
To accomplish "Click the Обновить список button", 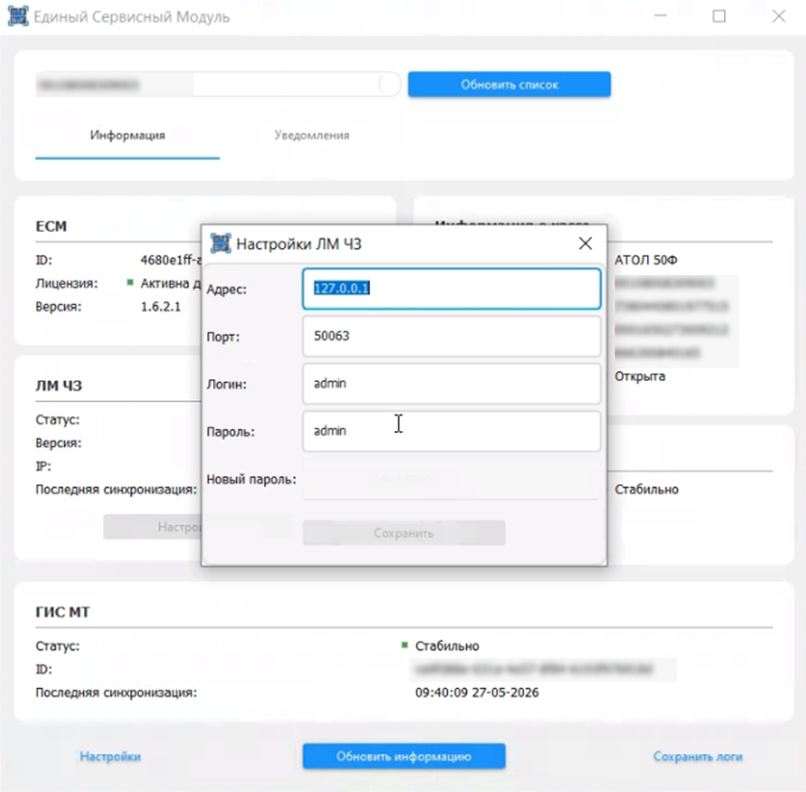I will tap(509, 84).
